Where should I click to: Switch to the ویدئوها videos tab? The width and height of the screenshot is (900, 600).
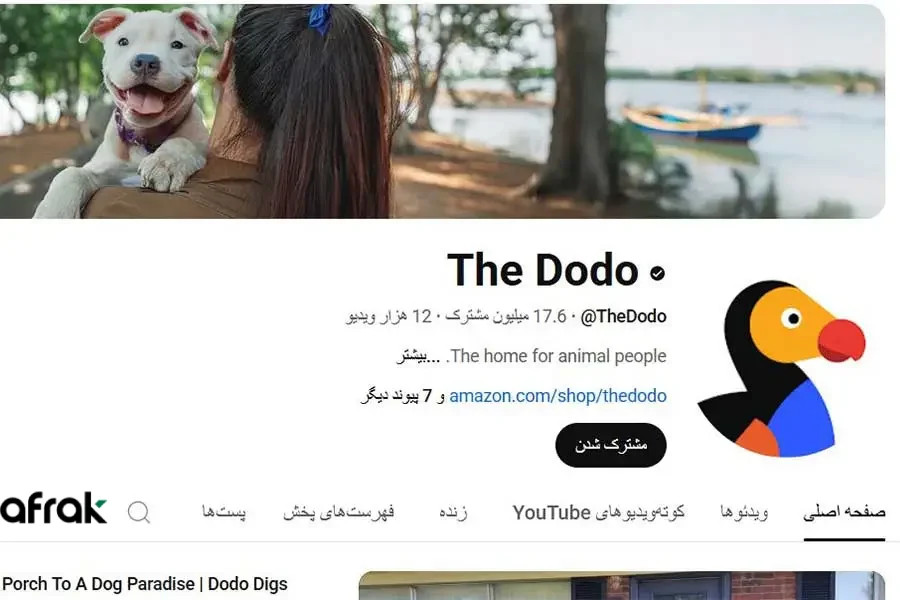(x=744, y=512)
